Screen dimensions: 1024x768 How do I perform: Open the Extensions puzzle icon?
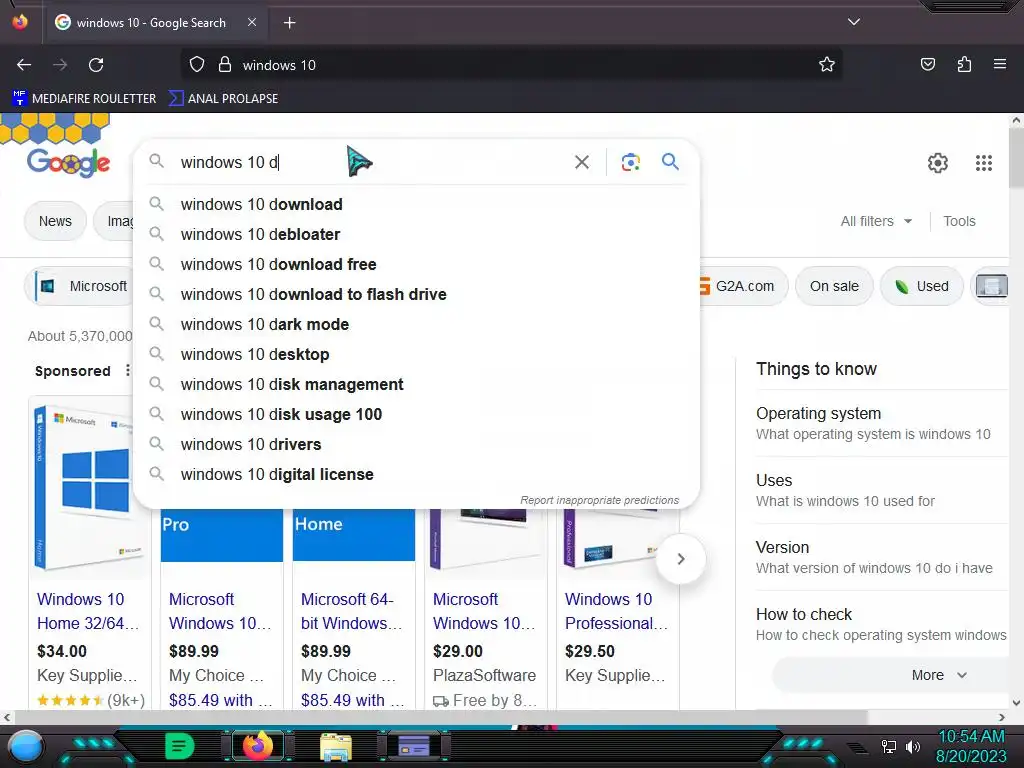(x=964, y=65)
